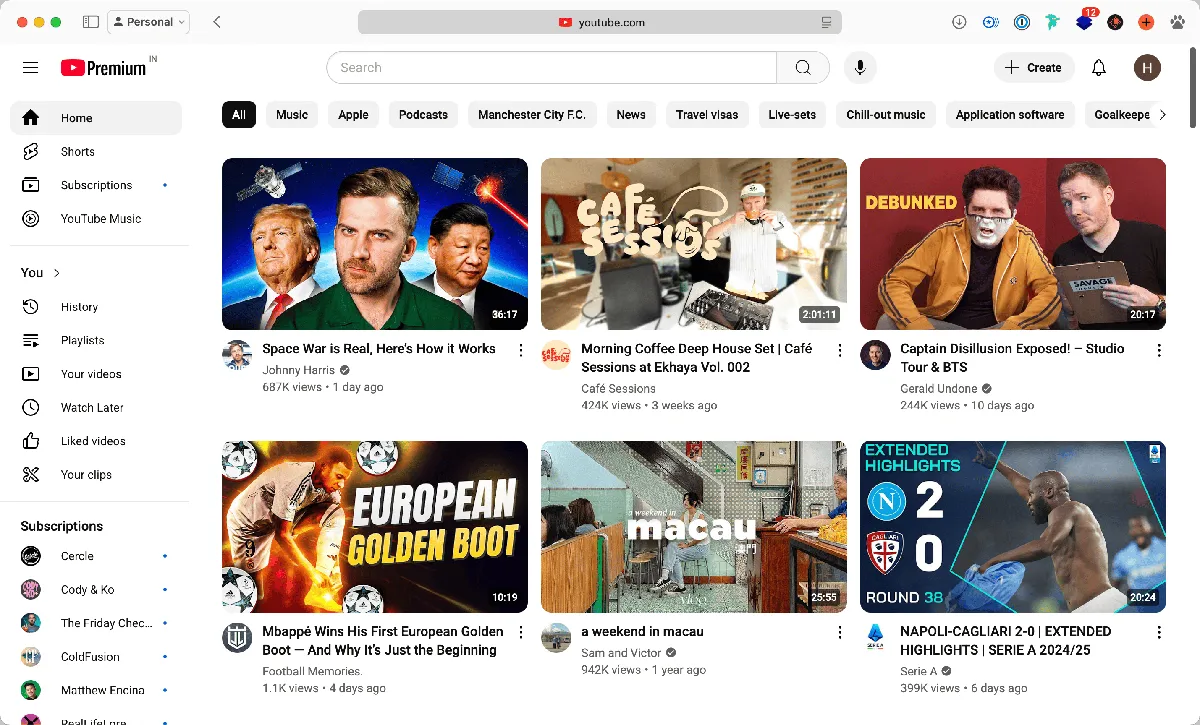Click Serie A channel avatar beside video title
1200x725 pixels.
tap(875, 638)
